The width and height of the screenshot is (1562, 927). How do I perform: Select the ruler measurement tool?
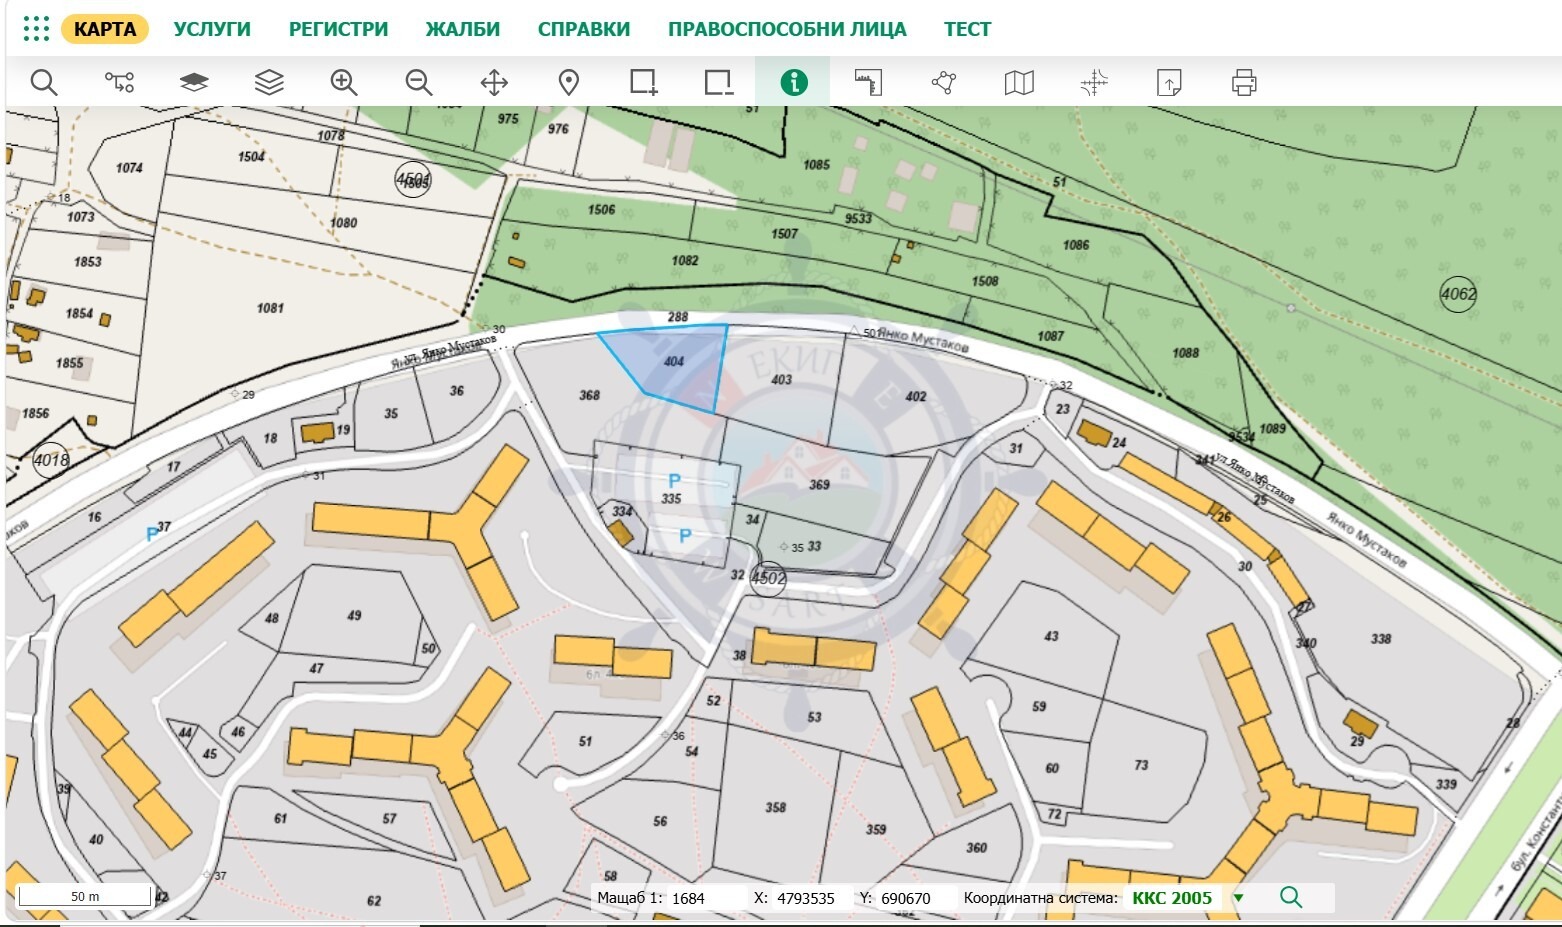tap(868, 82)
